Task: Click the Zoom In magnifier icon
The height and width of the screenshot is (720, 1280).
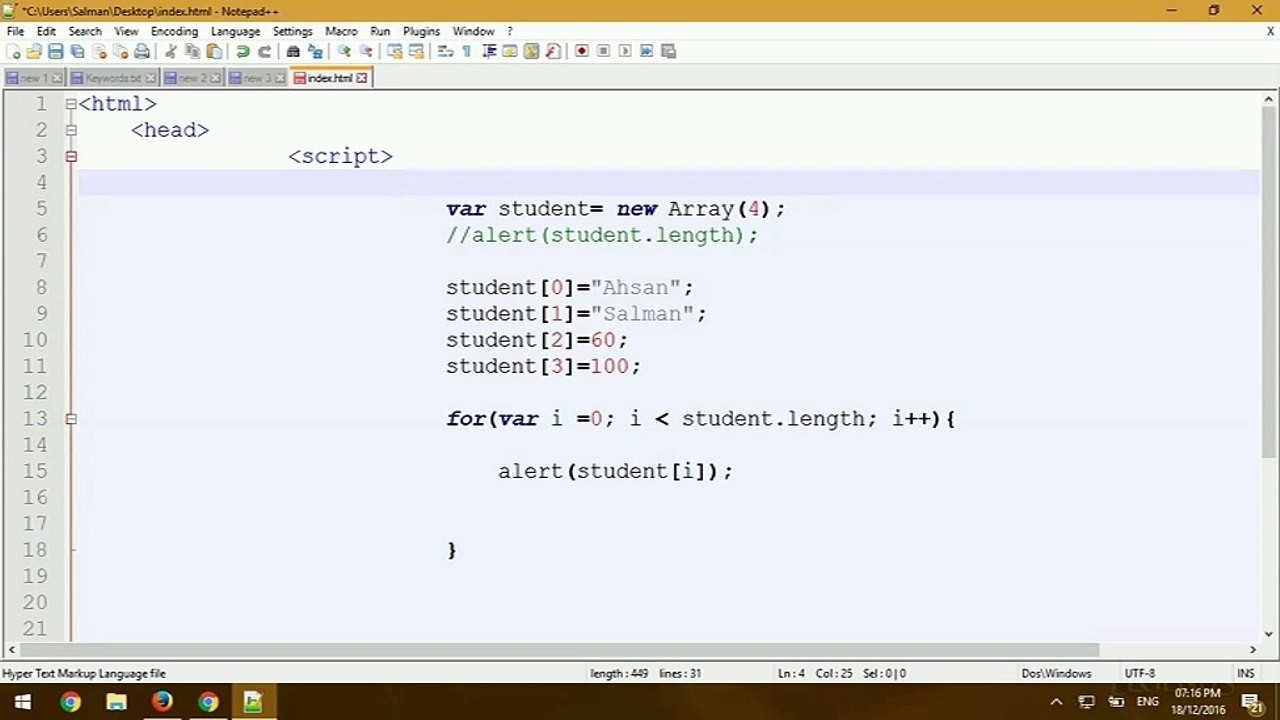Action: coord(344,51)
